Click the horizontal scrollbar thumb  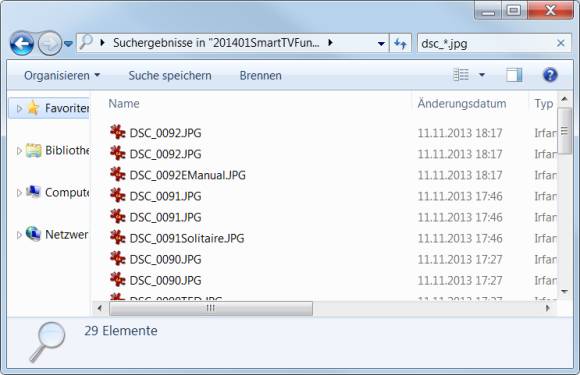tap(211, 308)
